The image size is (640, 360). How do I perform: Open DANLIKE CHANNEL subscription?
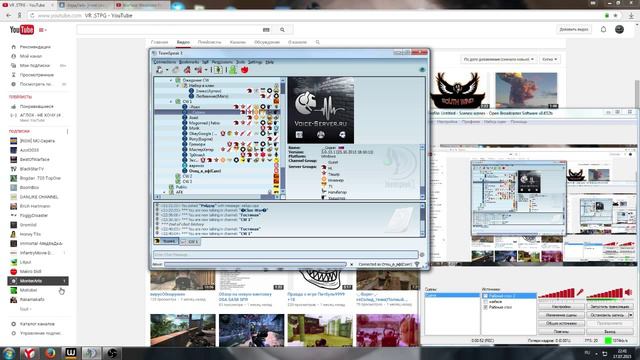[39, 197]
